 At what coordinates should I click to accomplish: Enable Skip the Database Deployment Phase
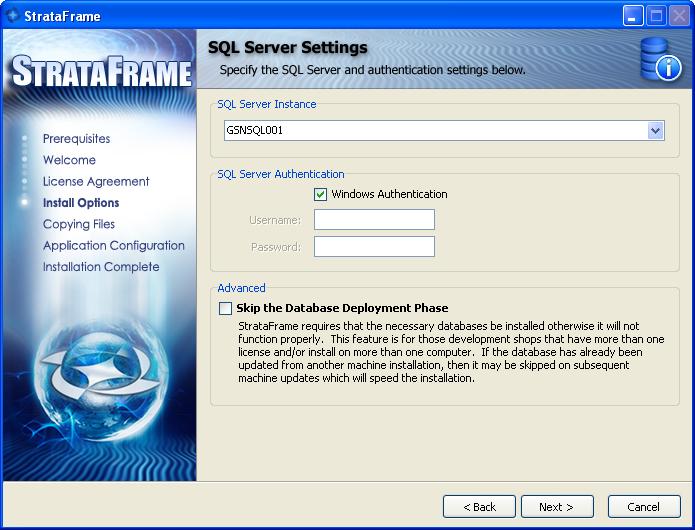(225, 309)
